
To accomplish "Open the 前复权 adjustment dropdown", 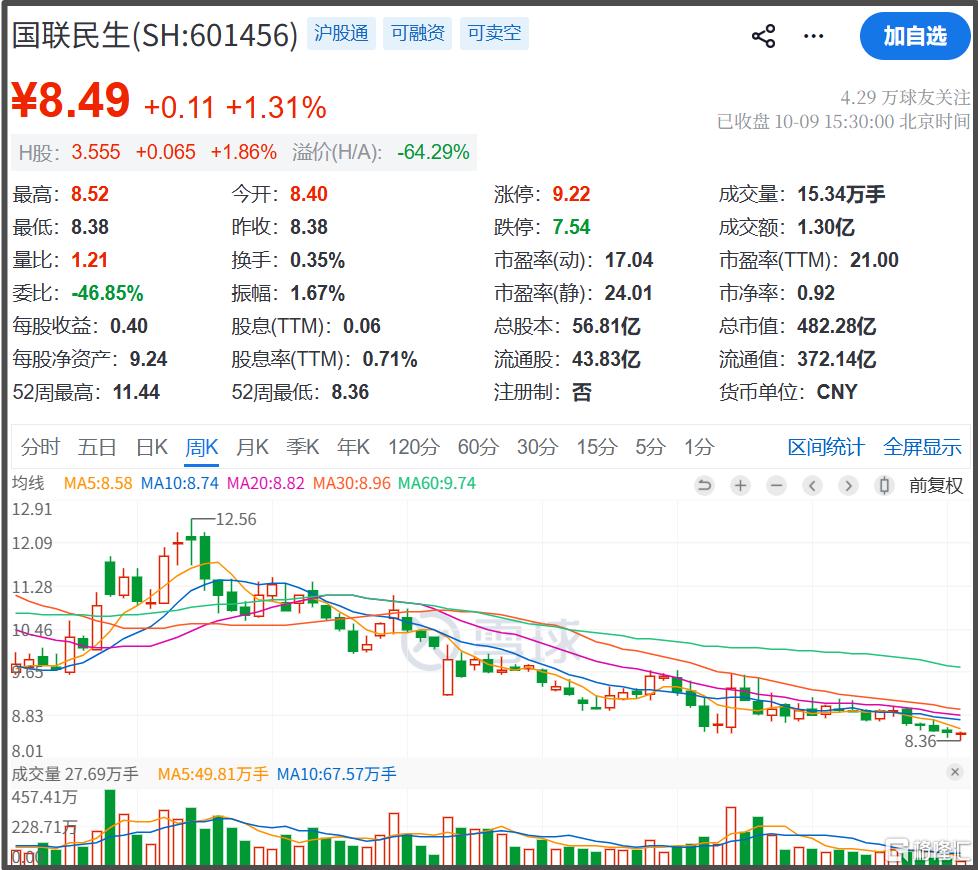I will point(936,485).
